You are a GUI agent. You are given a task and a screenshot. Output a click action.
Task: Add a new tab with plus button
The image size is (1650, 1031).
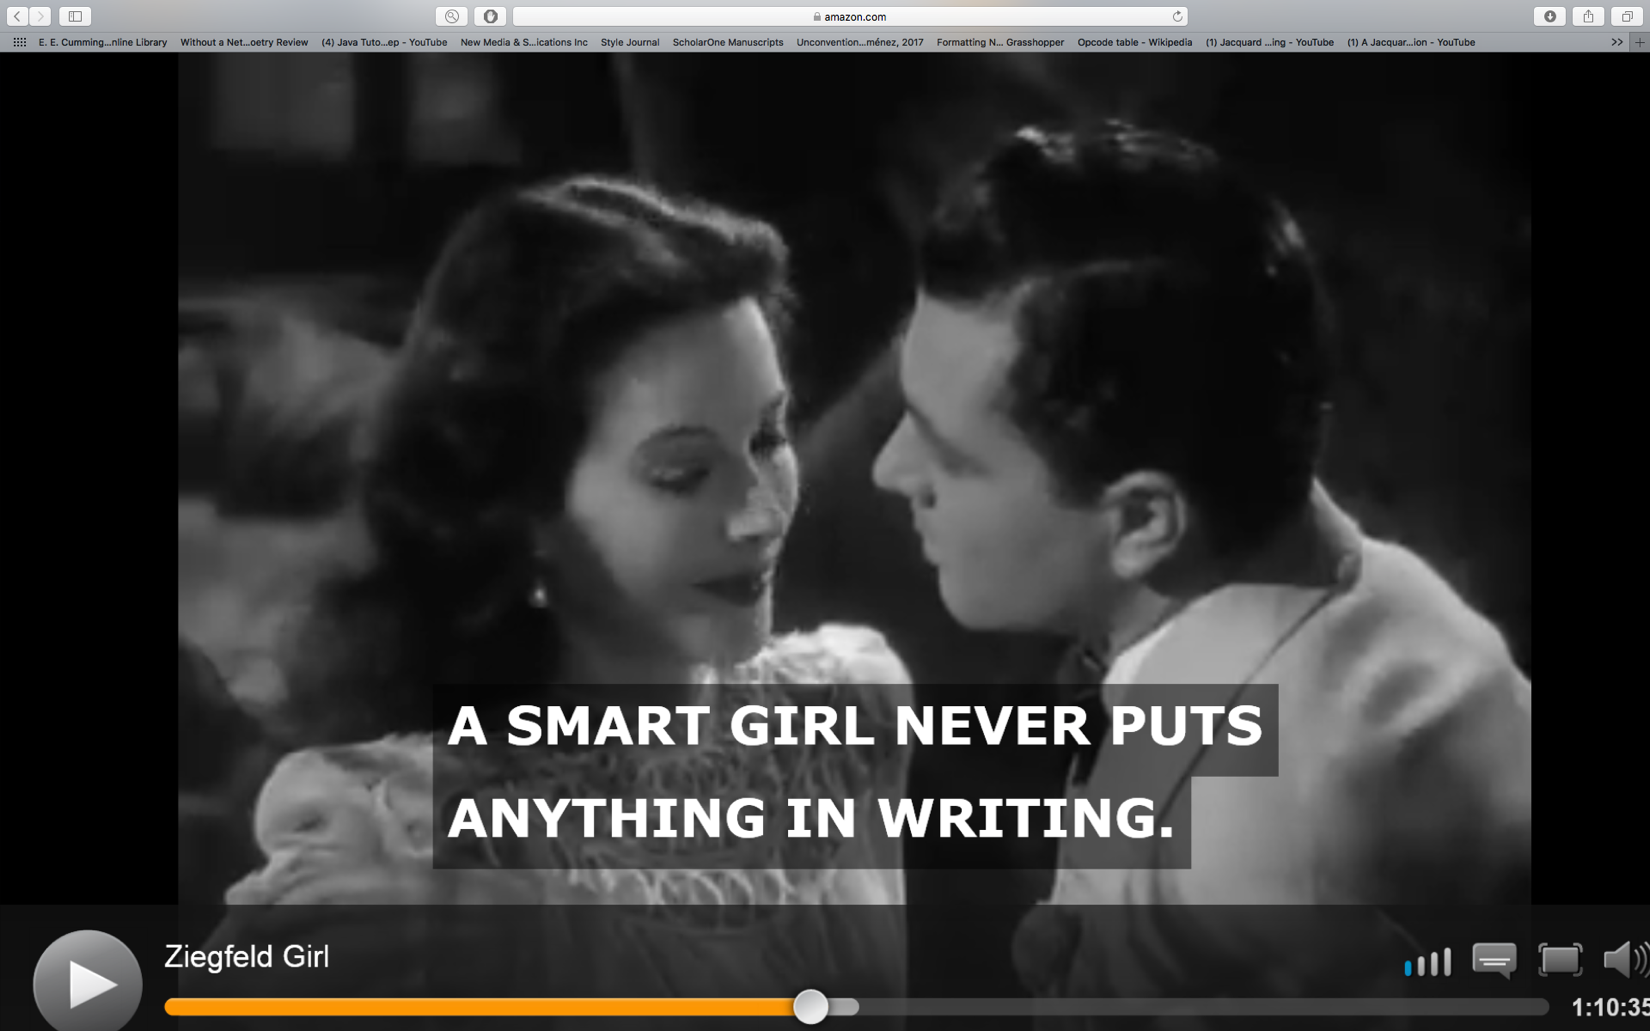(1639, 42)
